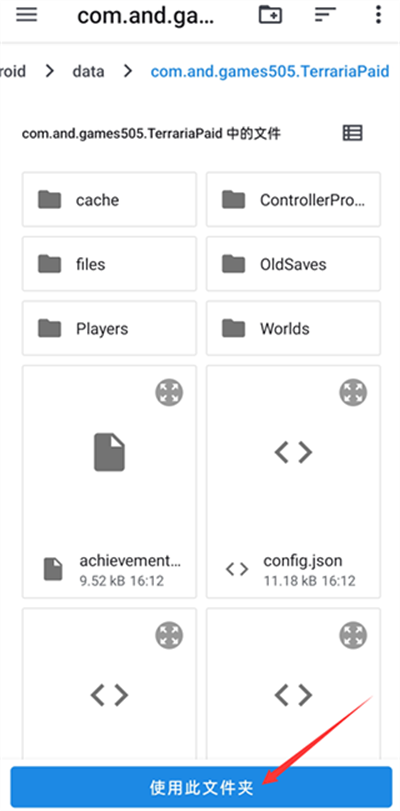This screenshot has width=400, height=811.
Task: Open the sort options icon
Action: click(x=325, y=16)
